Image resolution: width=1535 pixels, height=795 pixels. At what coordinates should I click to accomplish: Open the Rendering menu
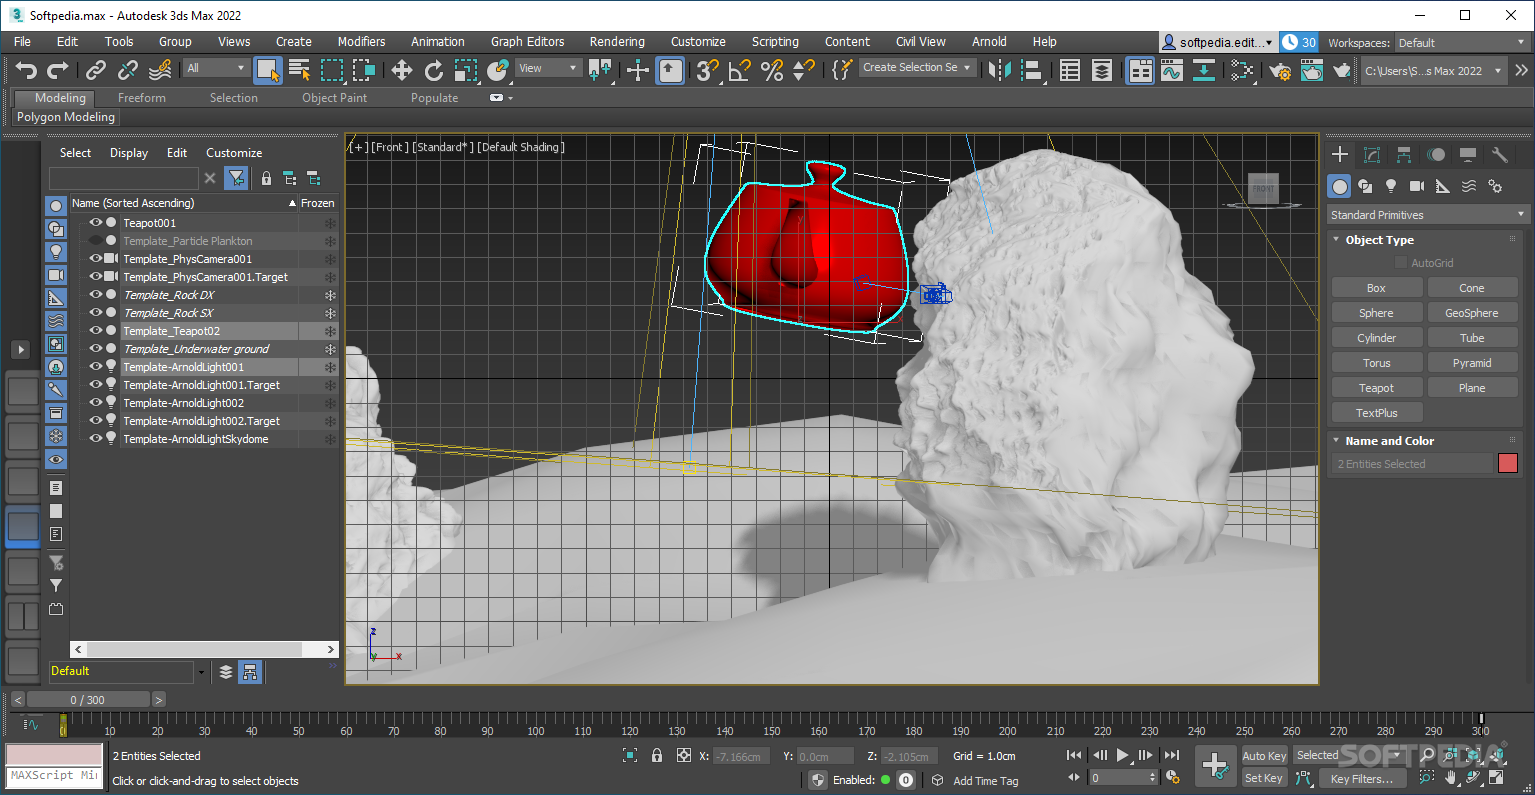tap(617, 42)
